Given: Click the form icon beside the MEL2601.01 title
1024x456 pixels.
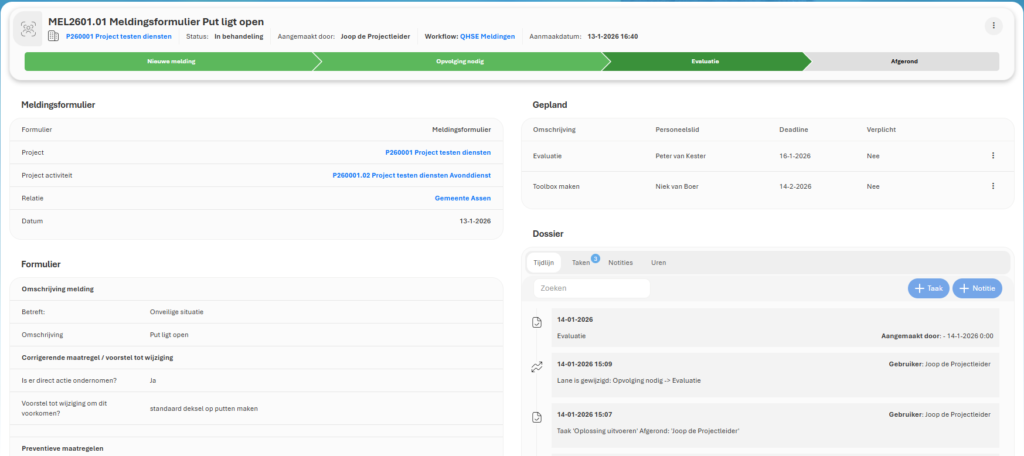Looking at the screenshot, I should (x=27, y=28).
